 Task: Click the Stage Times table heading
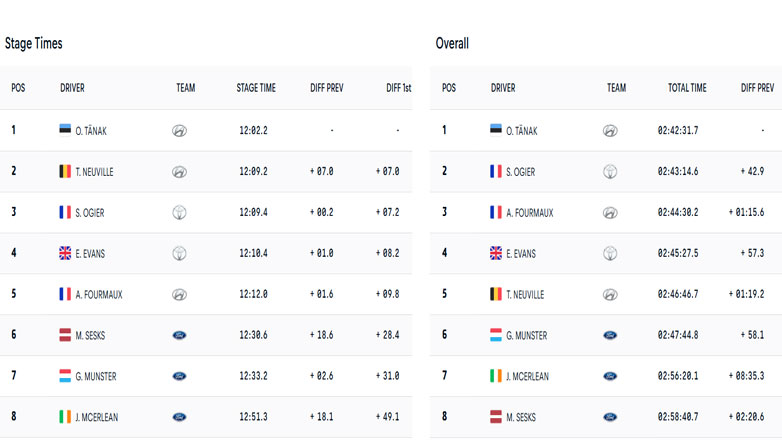[x=34, y=44]
